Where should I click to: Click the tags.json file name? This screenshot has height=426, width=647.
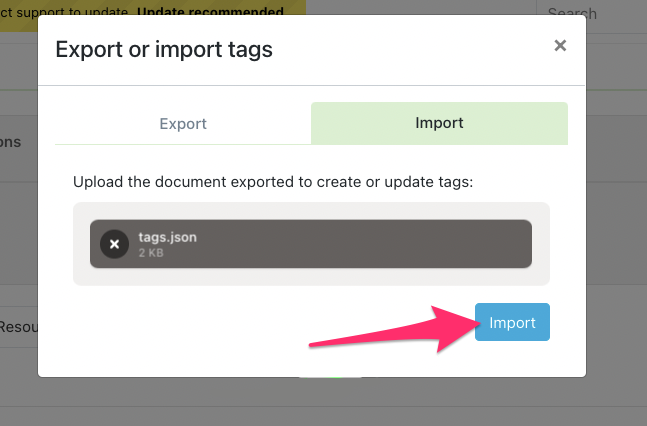tap(168, 237)
